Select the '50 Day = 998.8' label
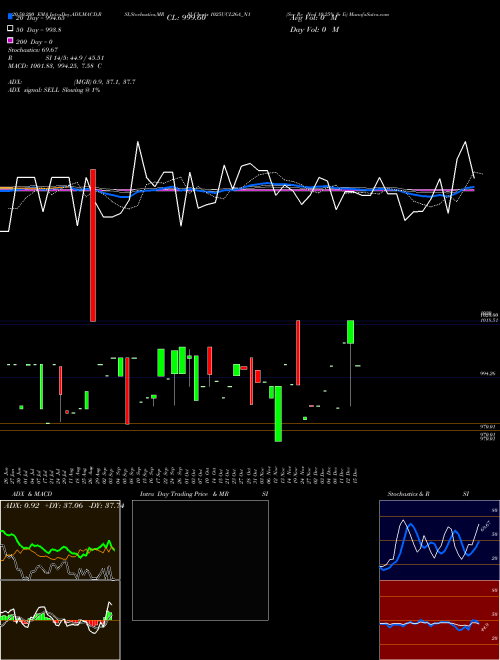 point(38,30)
